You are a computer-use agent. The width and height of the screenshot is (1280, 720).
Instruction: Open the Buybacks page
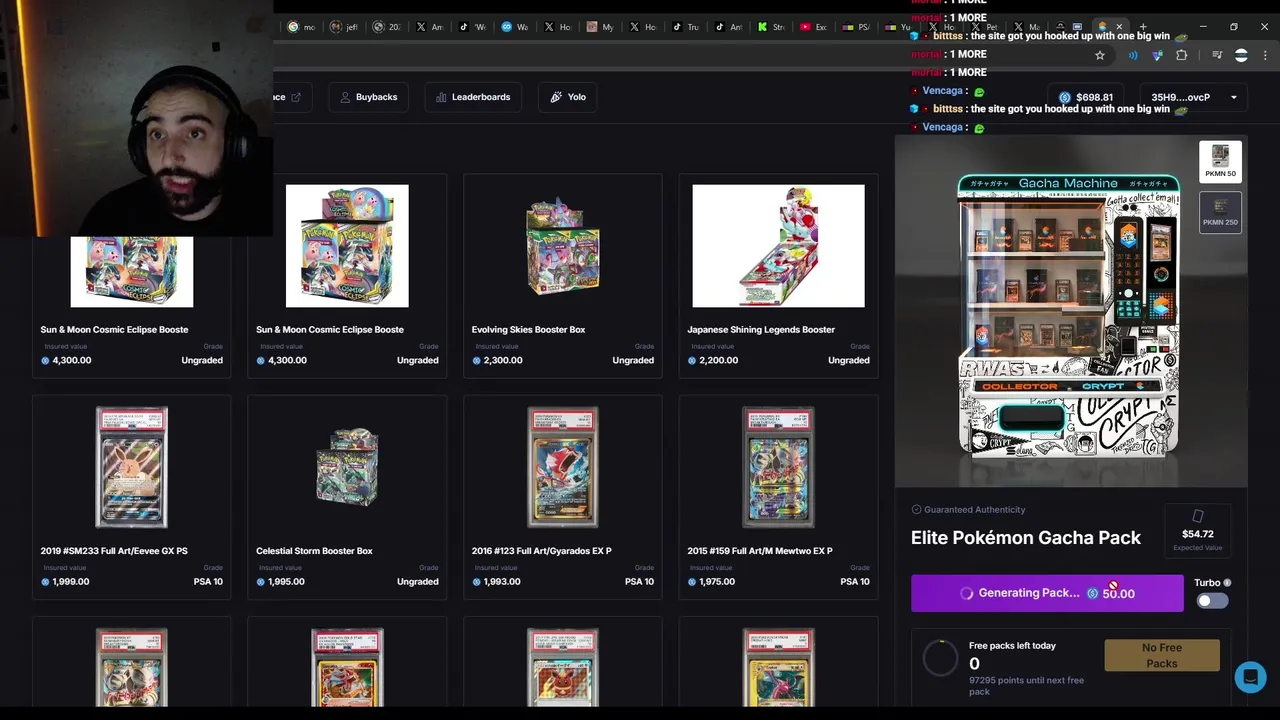[x=368, y=97]
